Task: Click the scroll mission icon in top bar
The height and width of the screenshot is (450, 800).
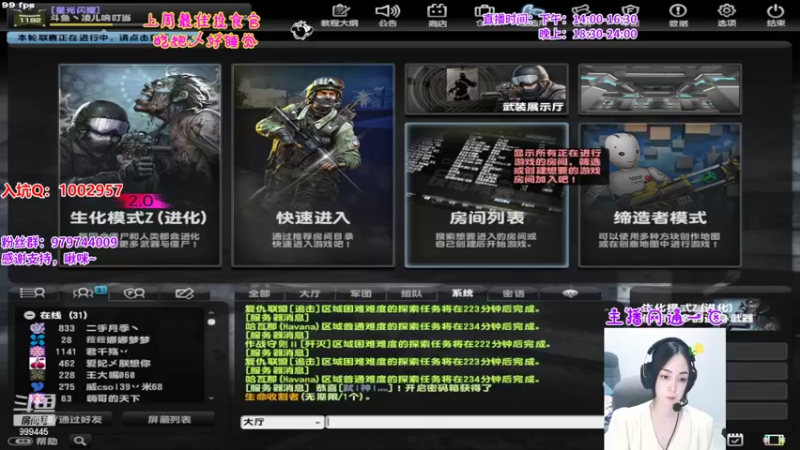Action: [x=581, y=9]
